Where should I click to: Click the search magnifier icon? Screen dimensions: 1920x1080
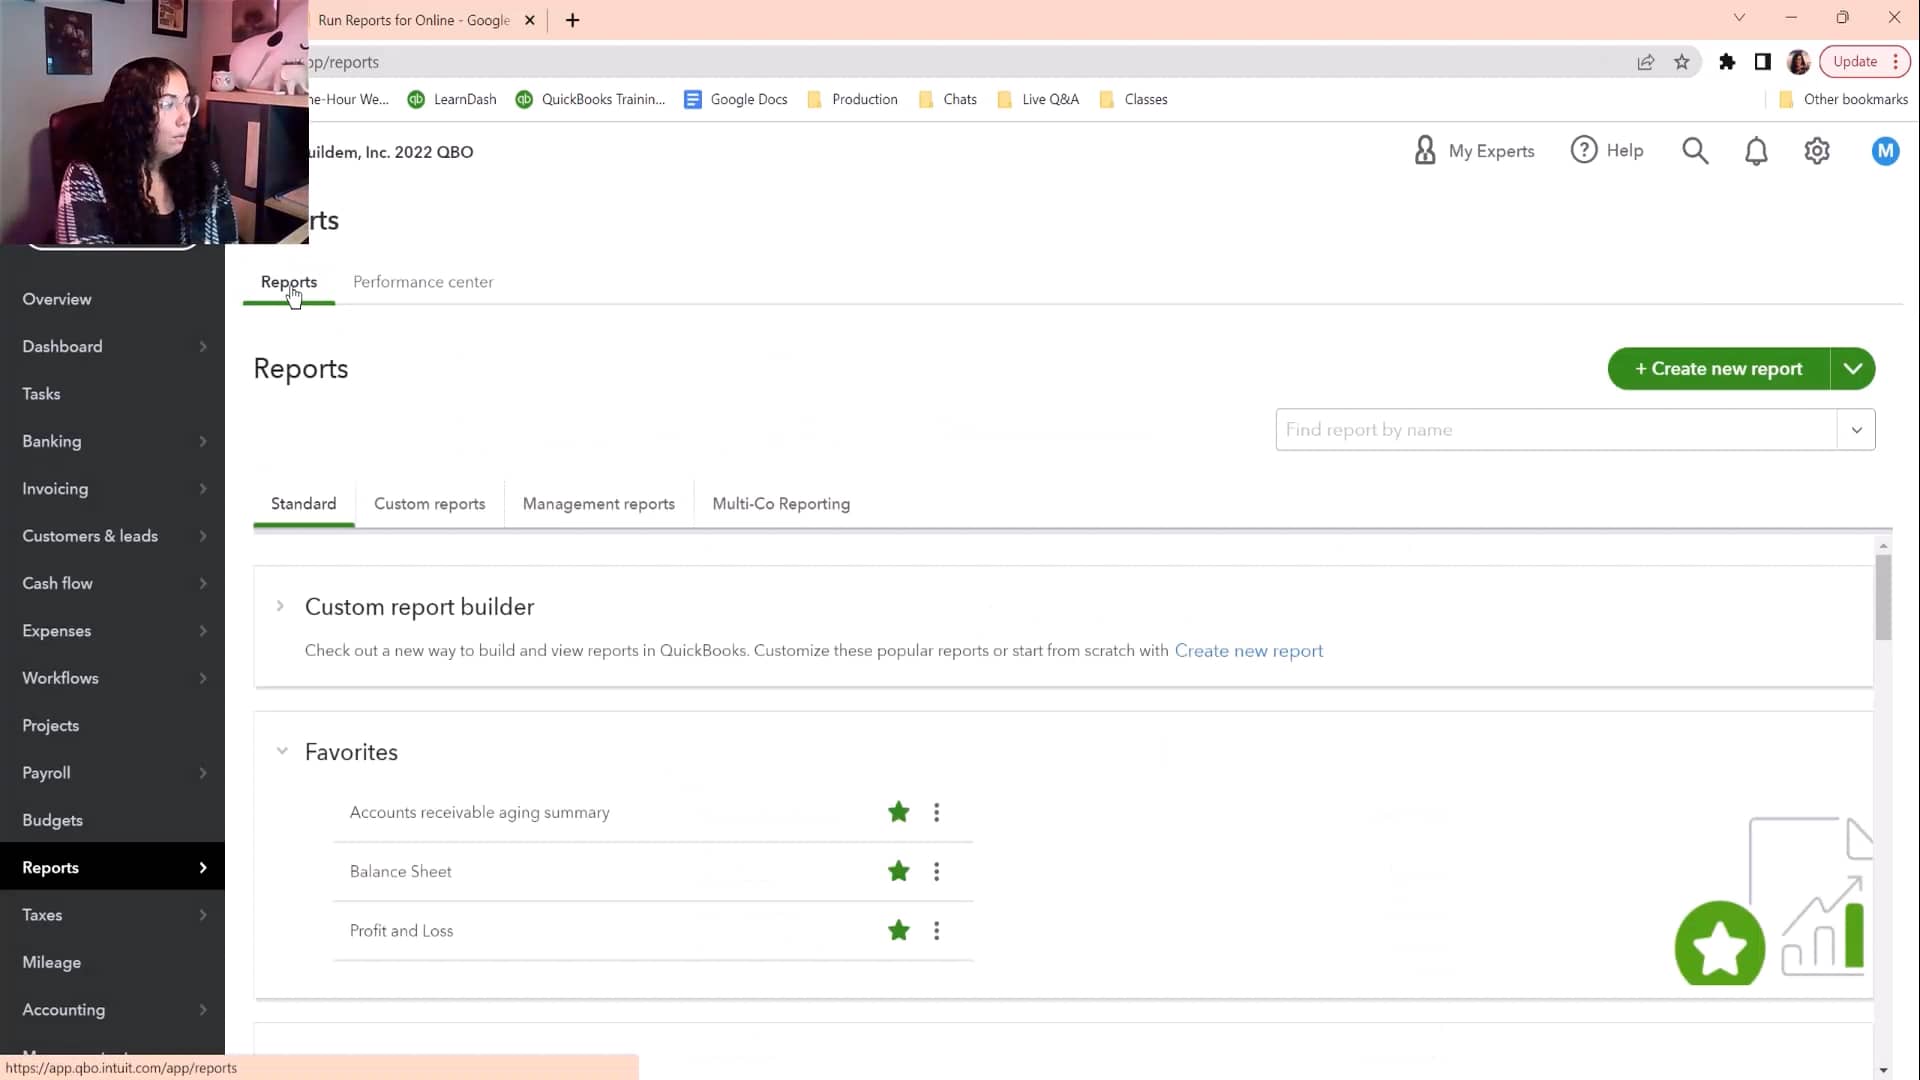click(x=1695, y=151)
